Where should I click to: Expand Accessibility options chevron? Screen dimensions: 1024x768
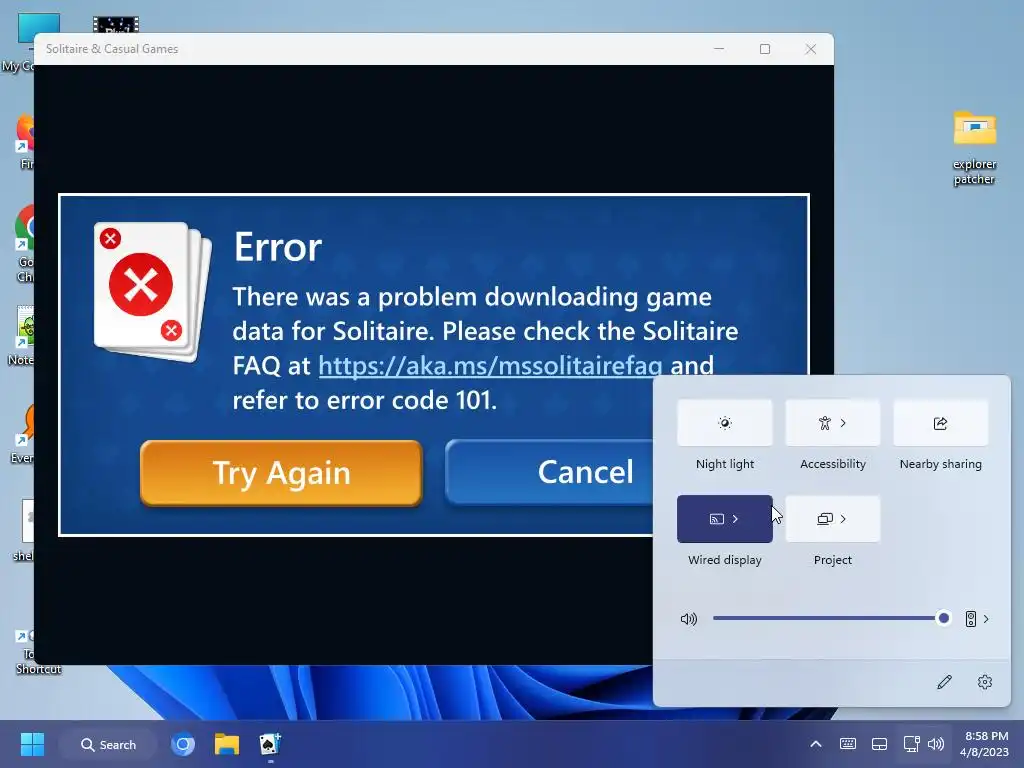click(x=843, y=423)
